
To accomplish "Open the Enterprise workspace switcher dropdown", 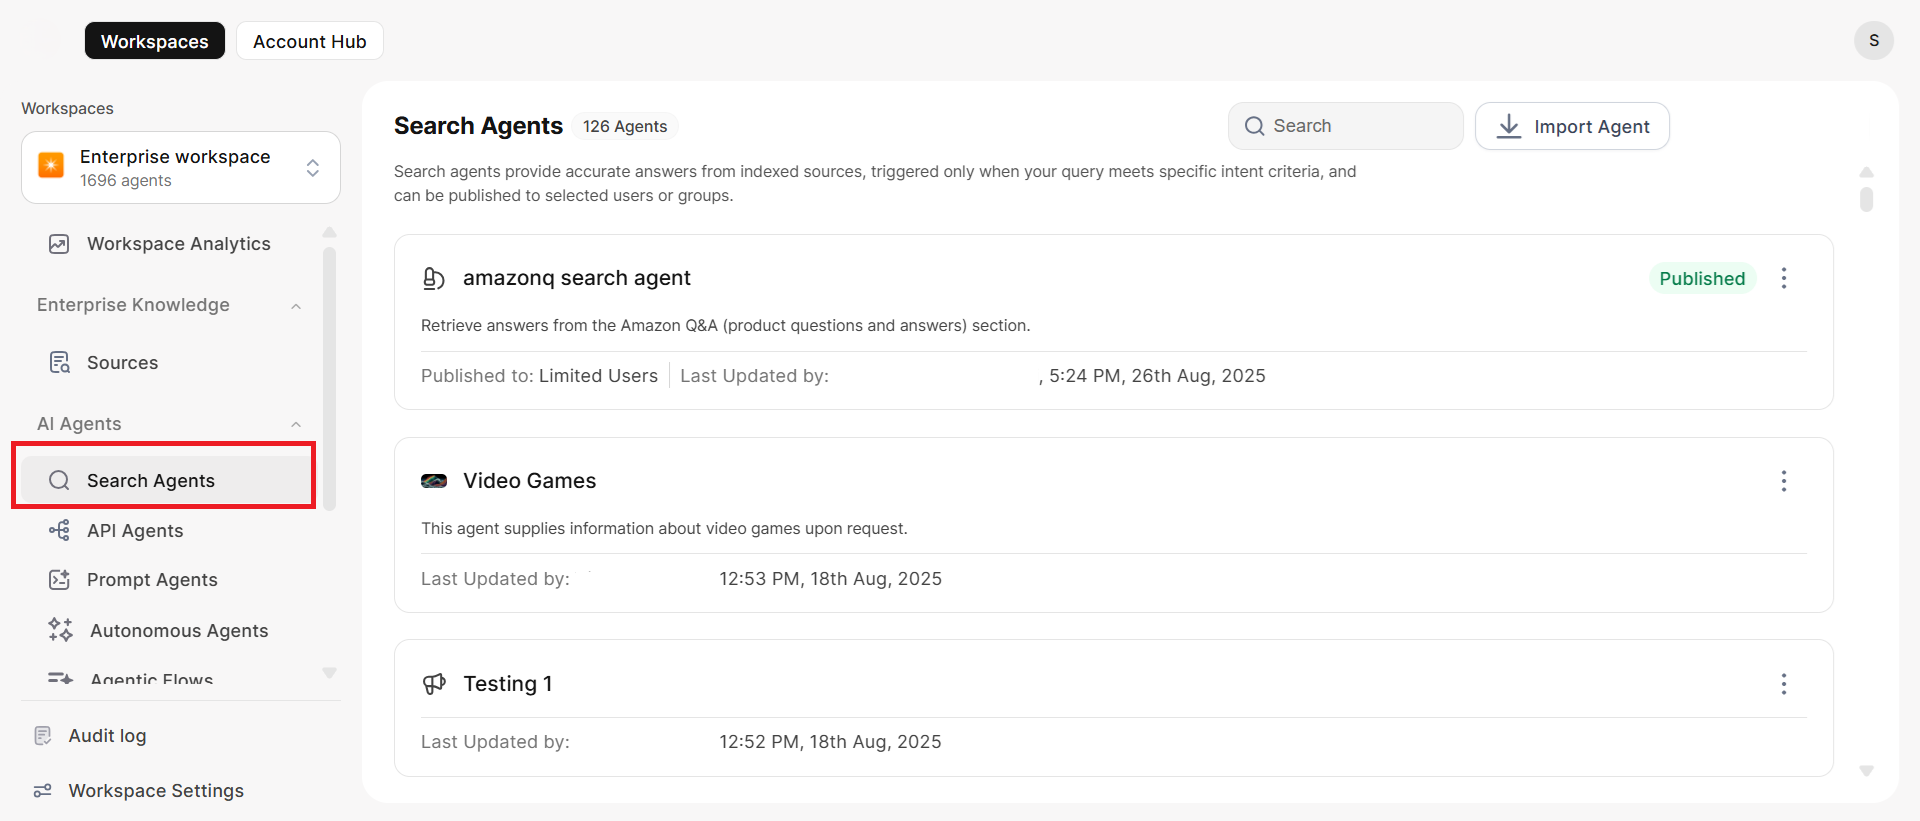I will click(x=312, y=168).
